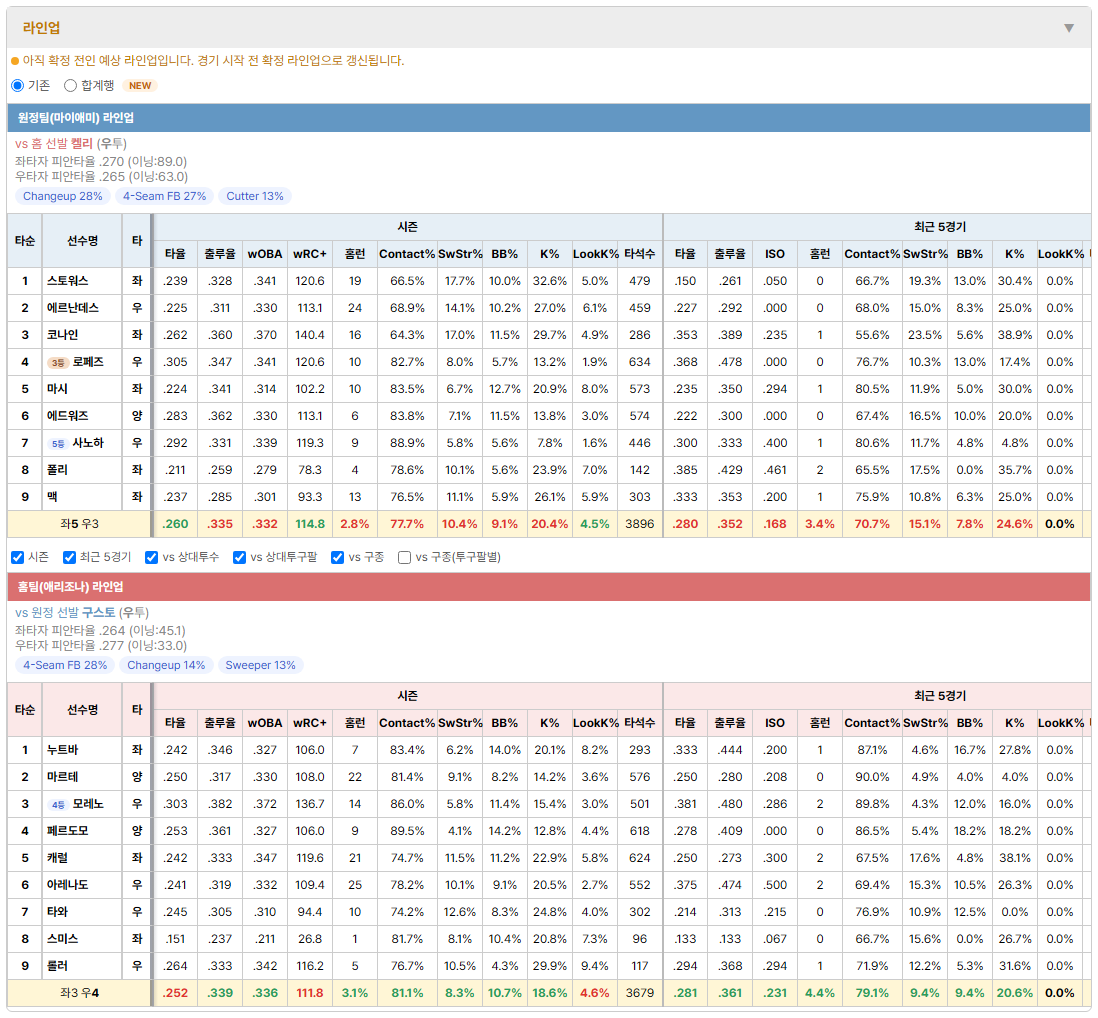Click player name 에르난데스
This screenshot has height=1018, width=1098.
73,308
